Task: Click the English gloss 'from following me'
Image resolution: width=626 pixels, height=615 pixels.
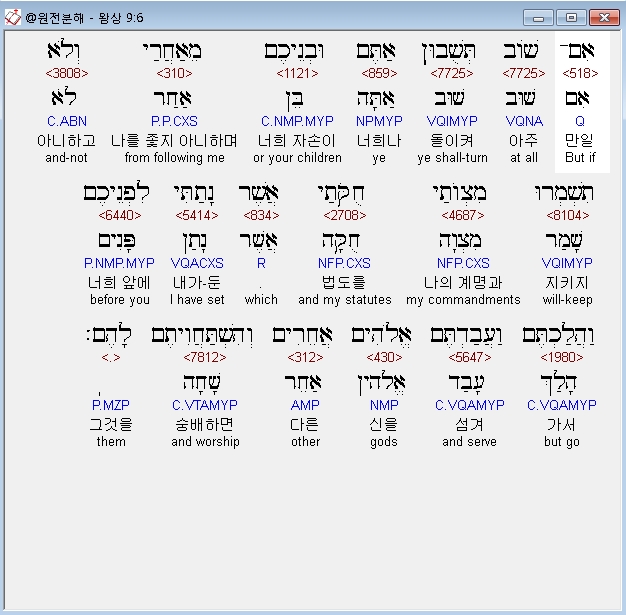Action: (174, 157)
